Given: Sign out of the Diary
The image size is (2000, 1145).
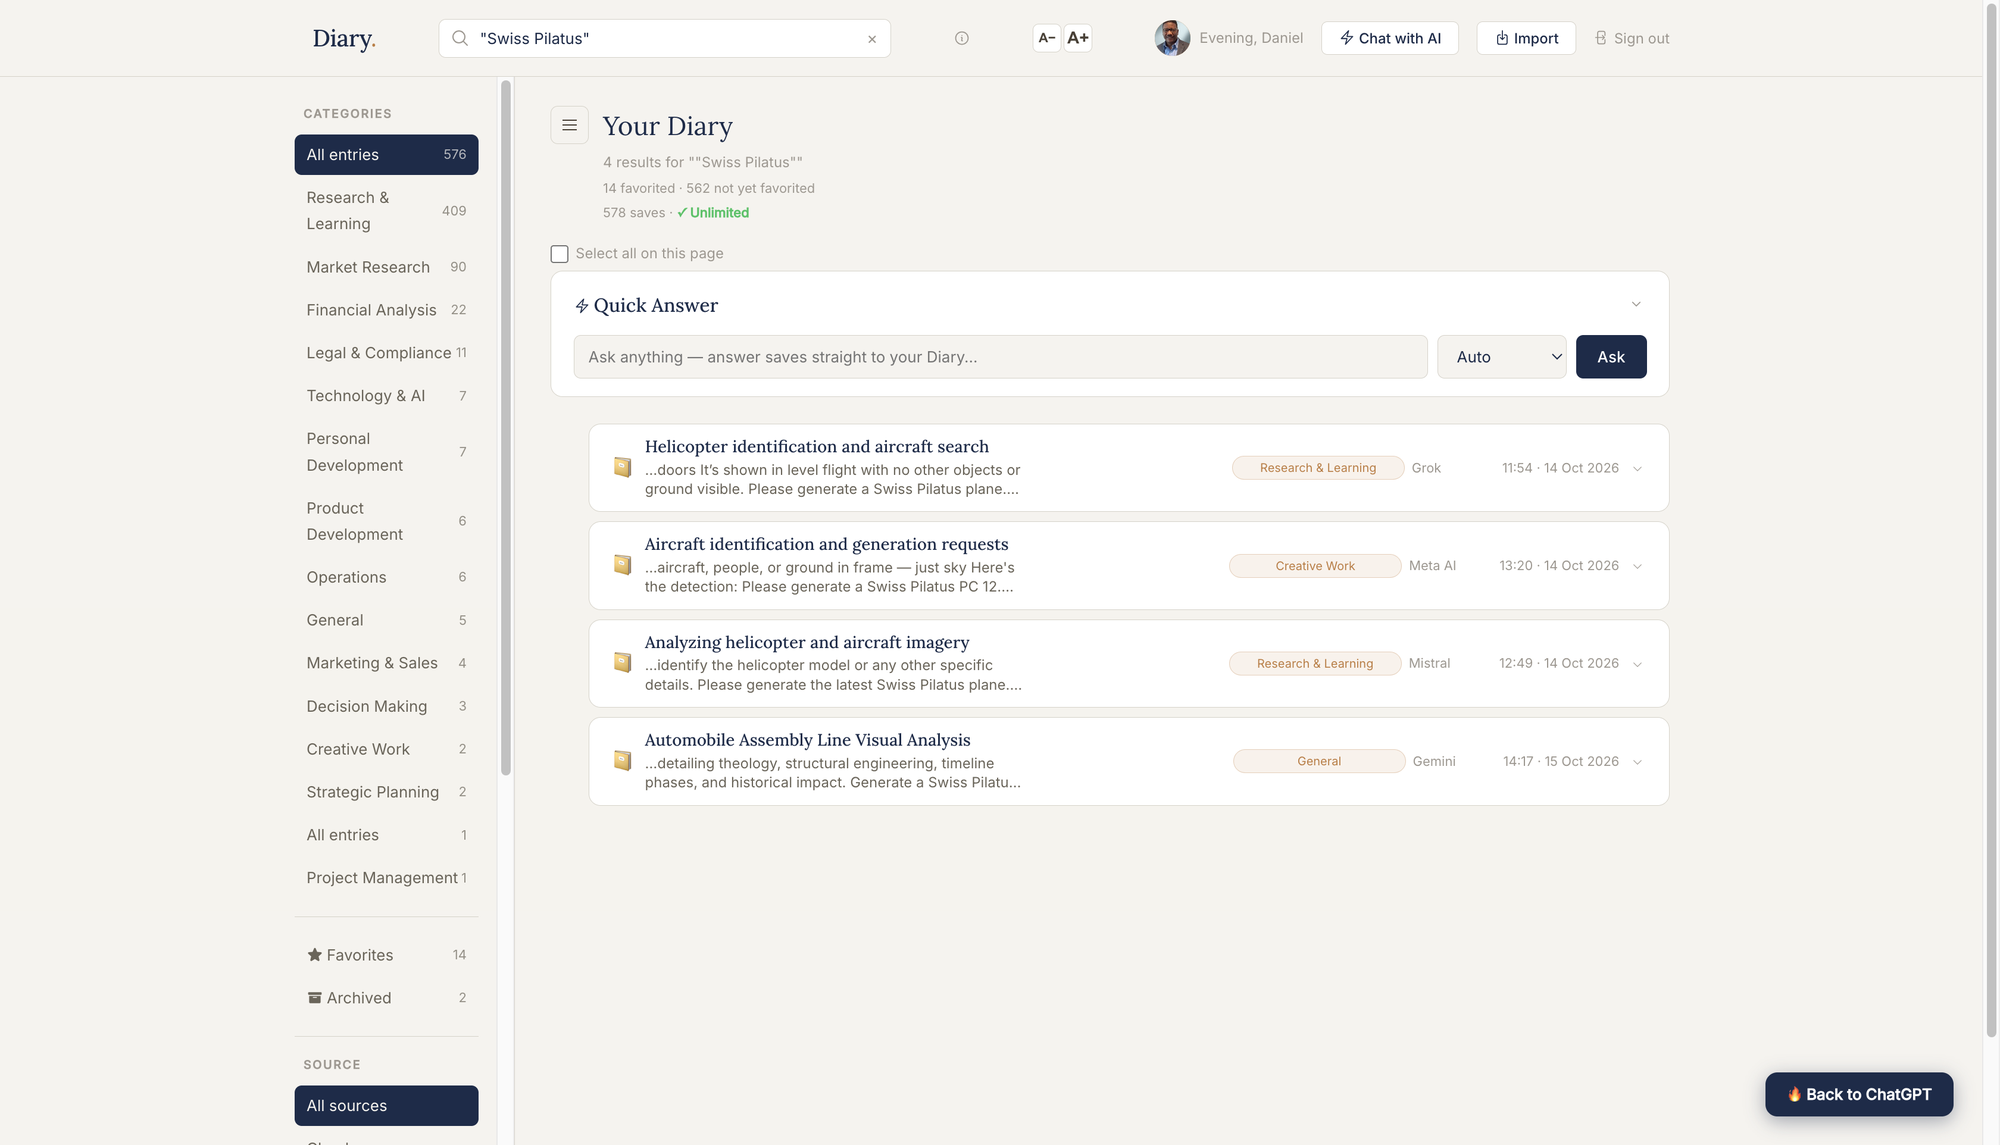Looking at the screenshot, I should 1632,38.
